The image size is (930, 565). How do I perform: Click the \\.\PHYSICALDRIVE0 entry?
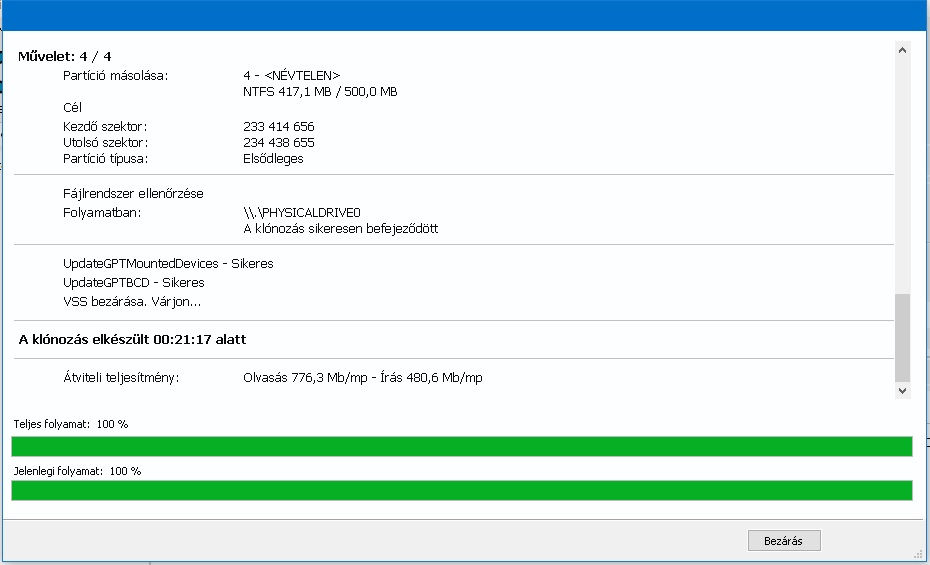(301, 213)
